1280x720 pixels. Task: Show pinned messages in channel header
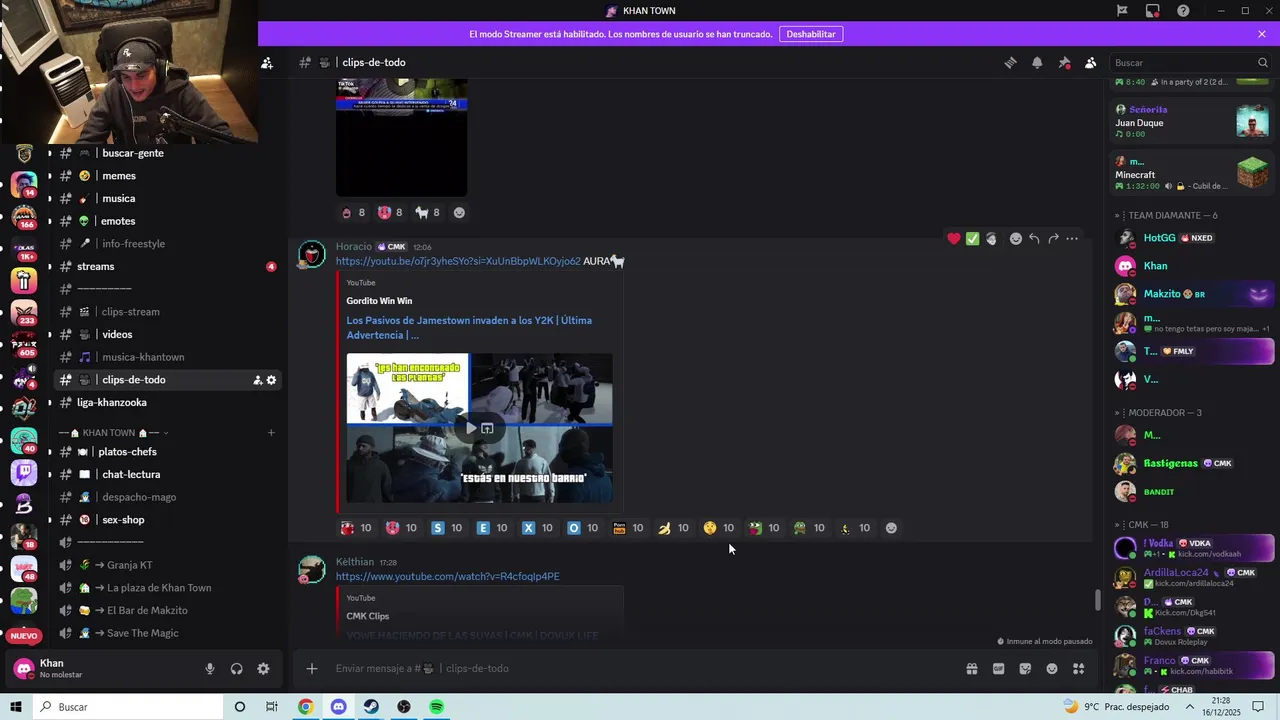(x=1064, y=62)
